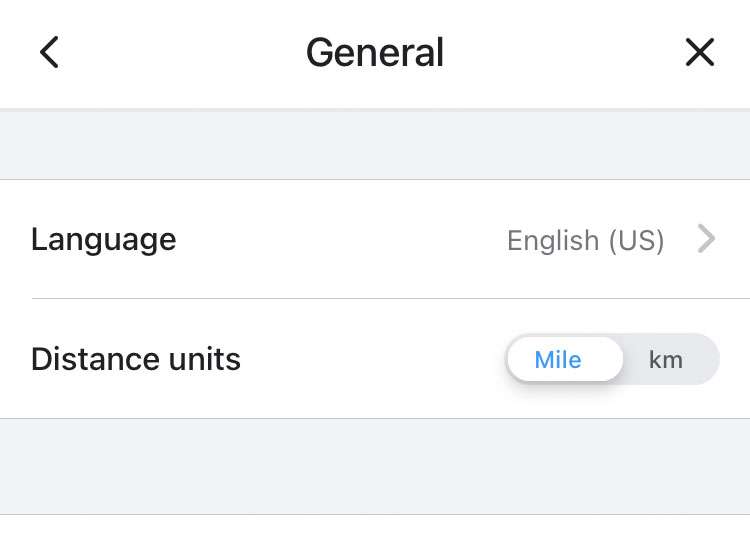Go back using the left arrow
The width and height of the screenshot is (750, 548).
[x=49, y=52]
